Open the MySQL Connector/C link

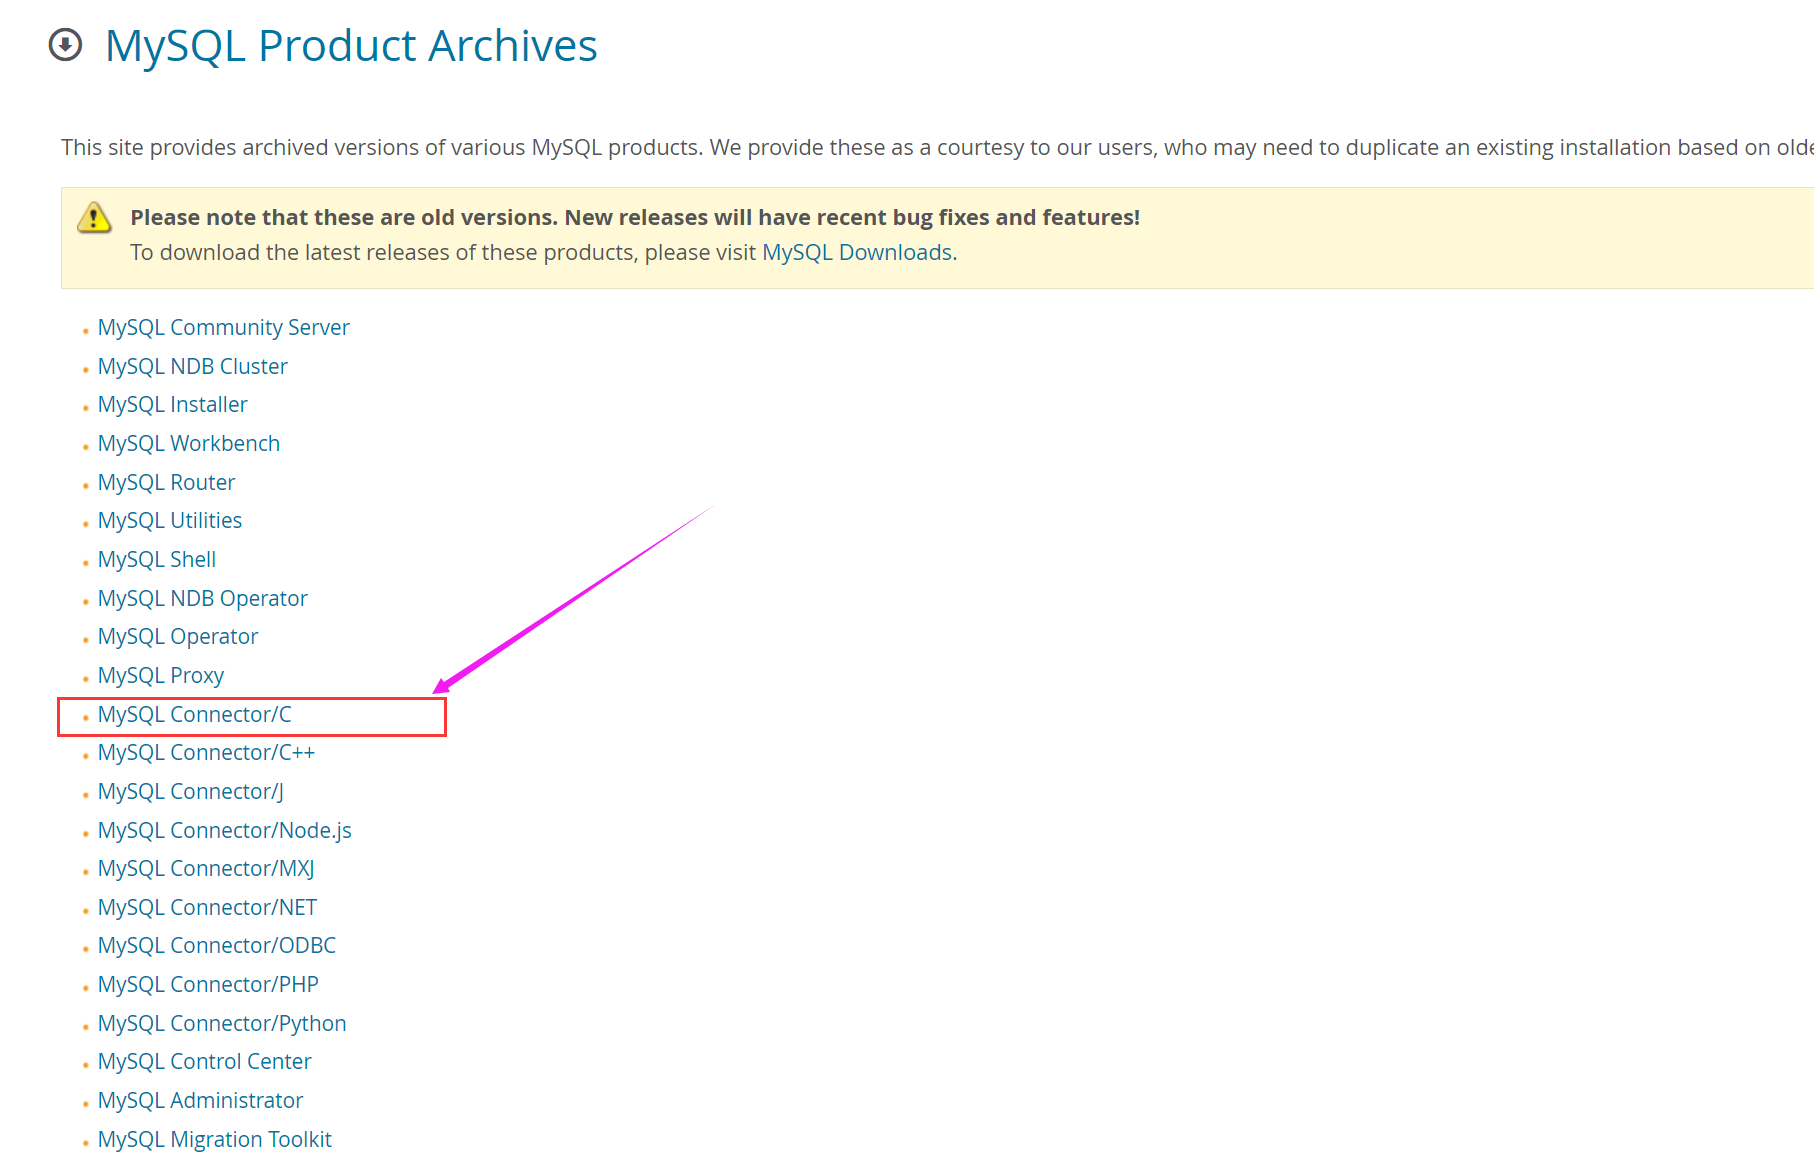point(195,714)
